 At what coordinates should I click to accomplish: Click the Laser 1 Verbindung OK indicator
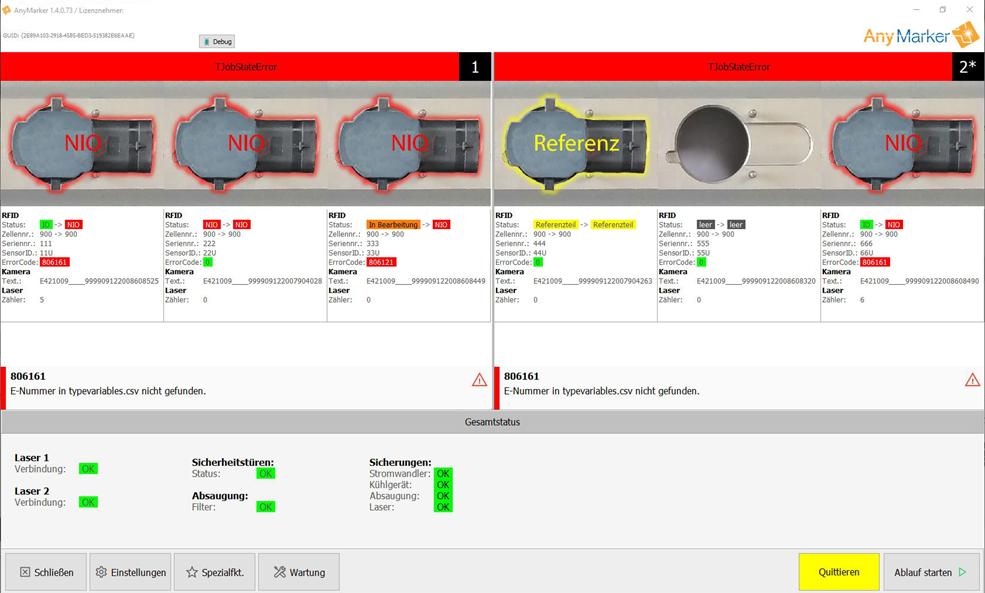tap(88, 469)
